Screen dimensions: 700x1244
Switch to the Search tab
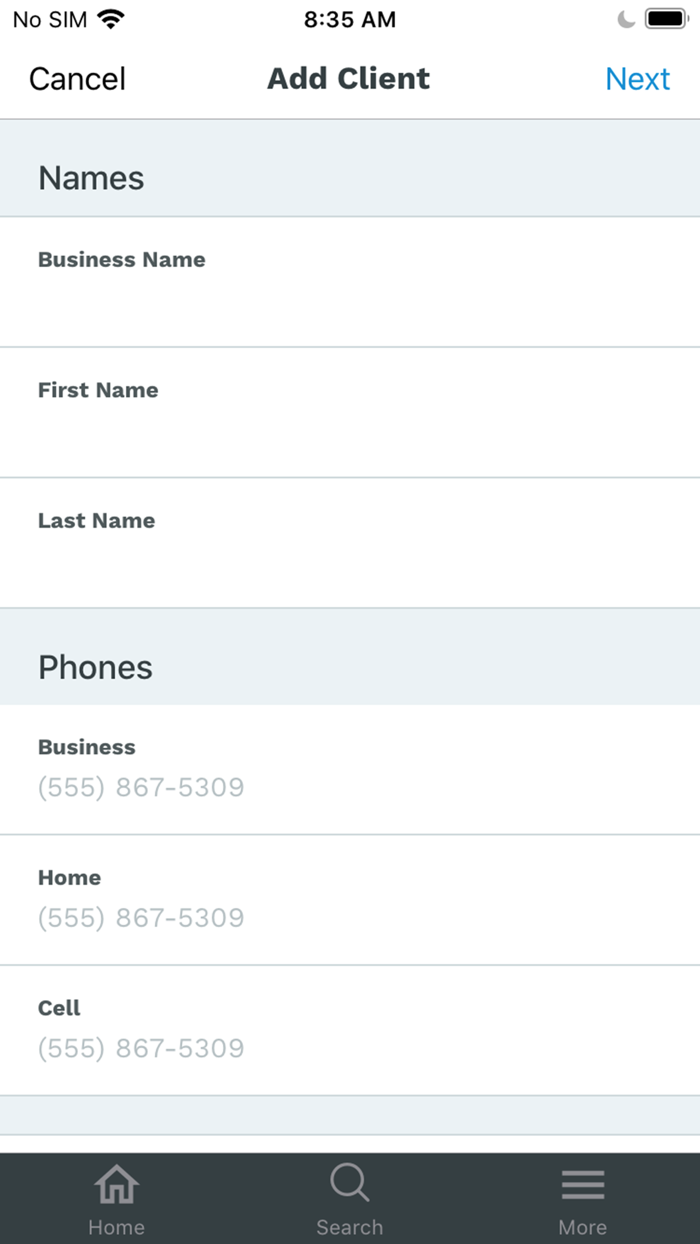[349, 1195]
